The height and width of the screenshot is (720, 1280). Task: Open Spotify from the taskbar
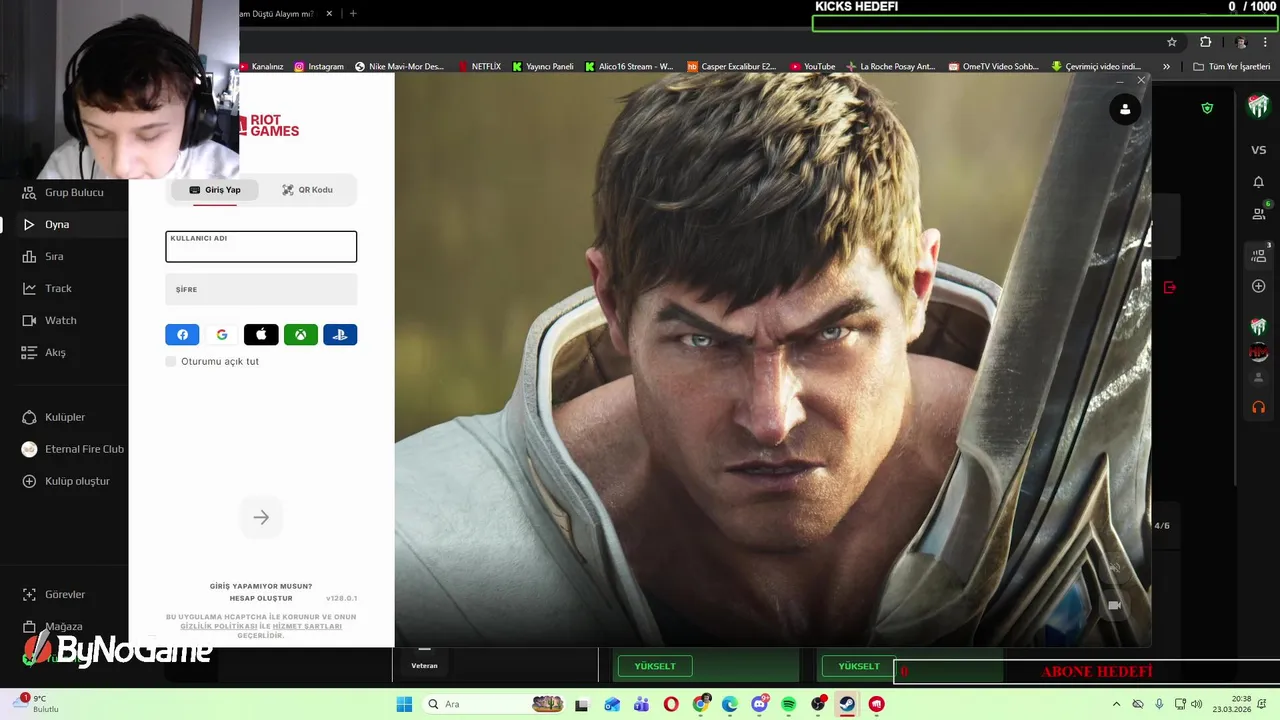pos(788,704)
